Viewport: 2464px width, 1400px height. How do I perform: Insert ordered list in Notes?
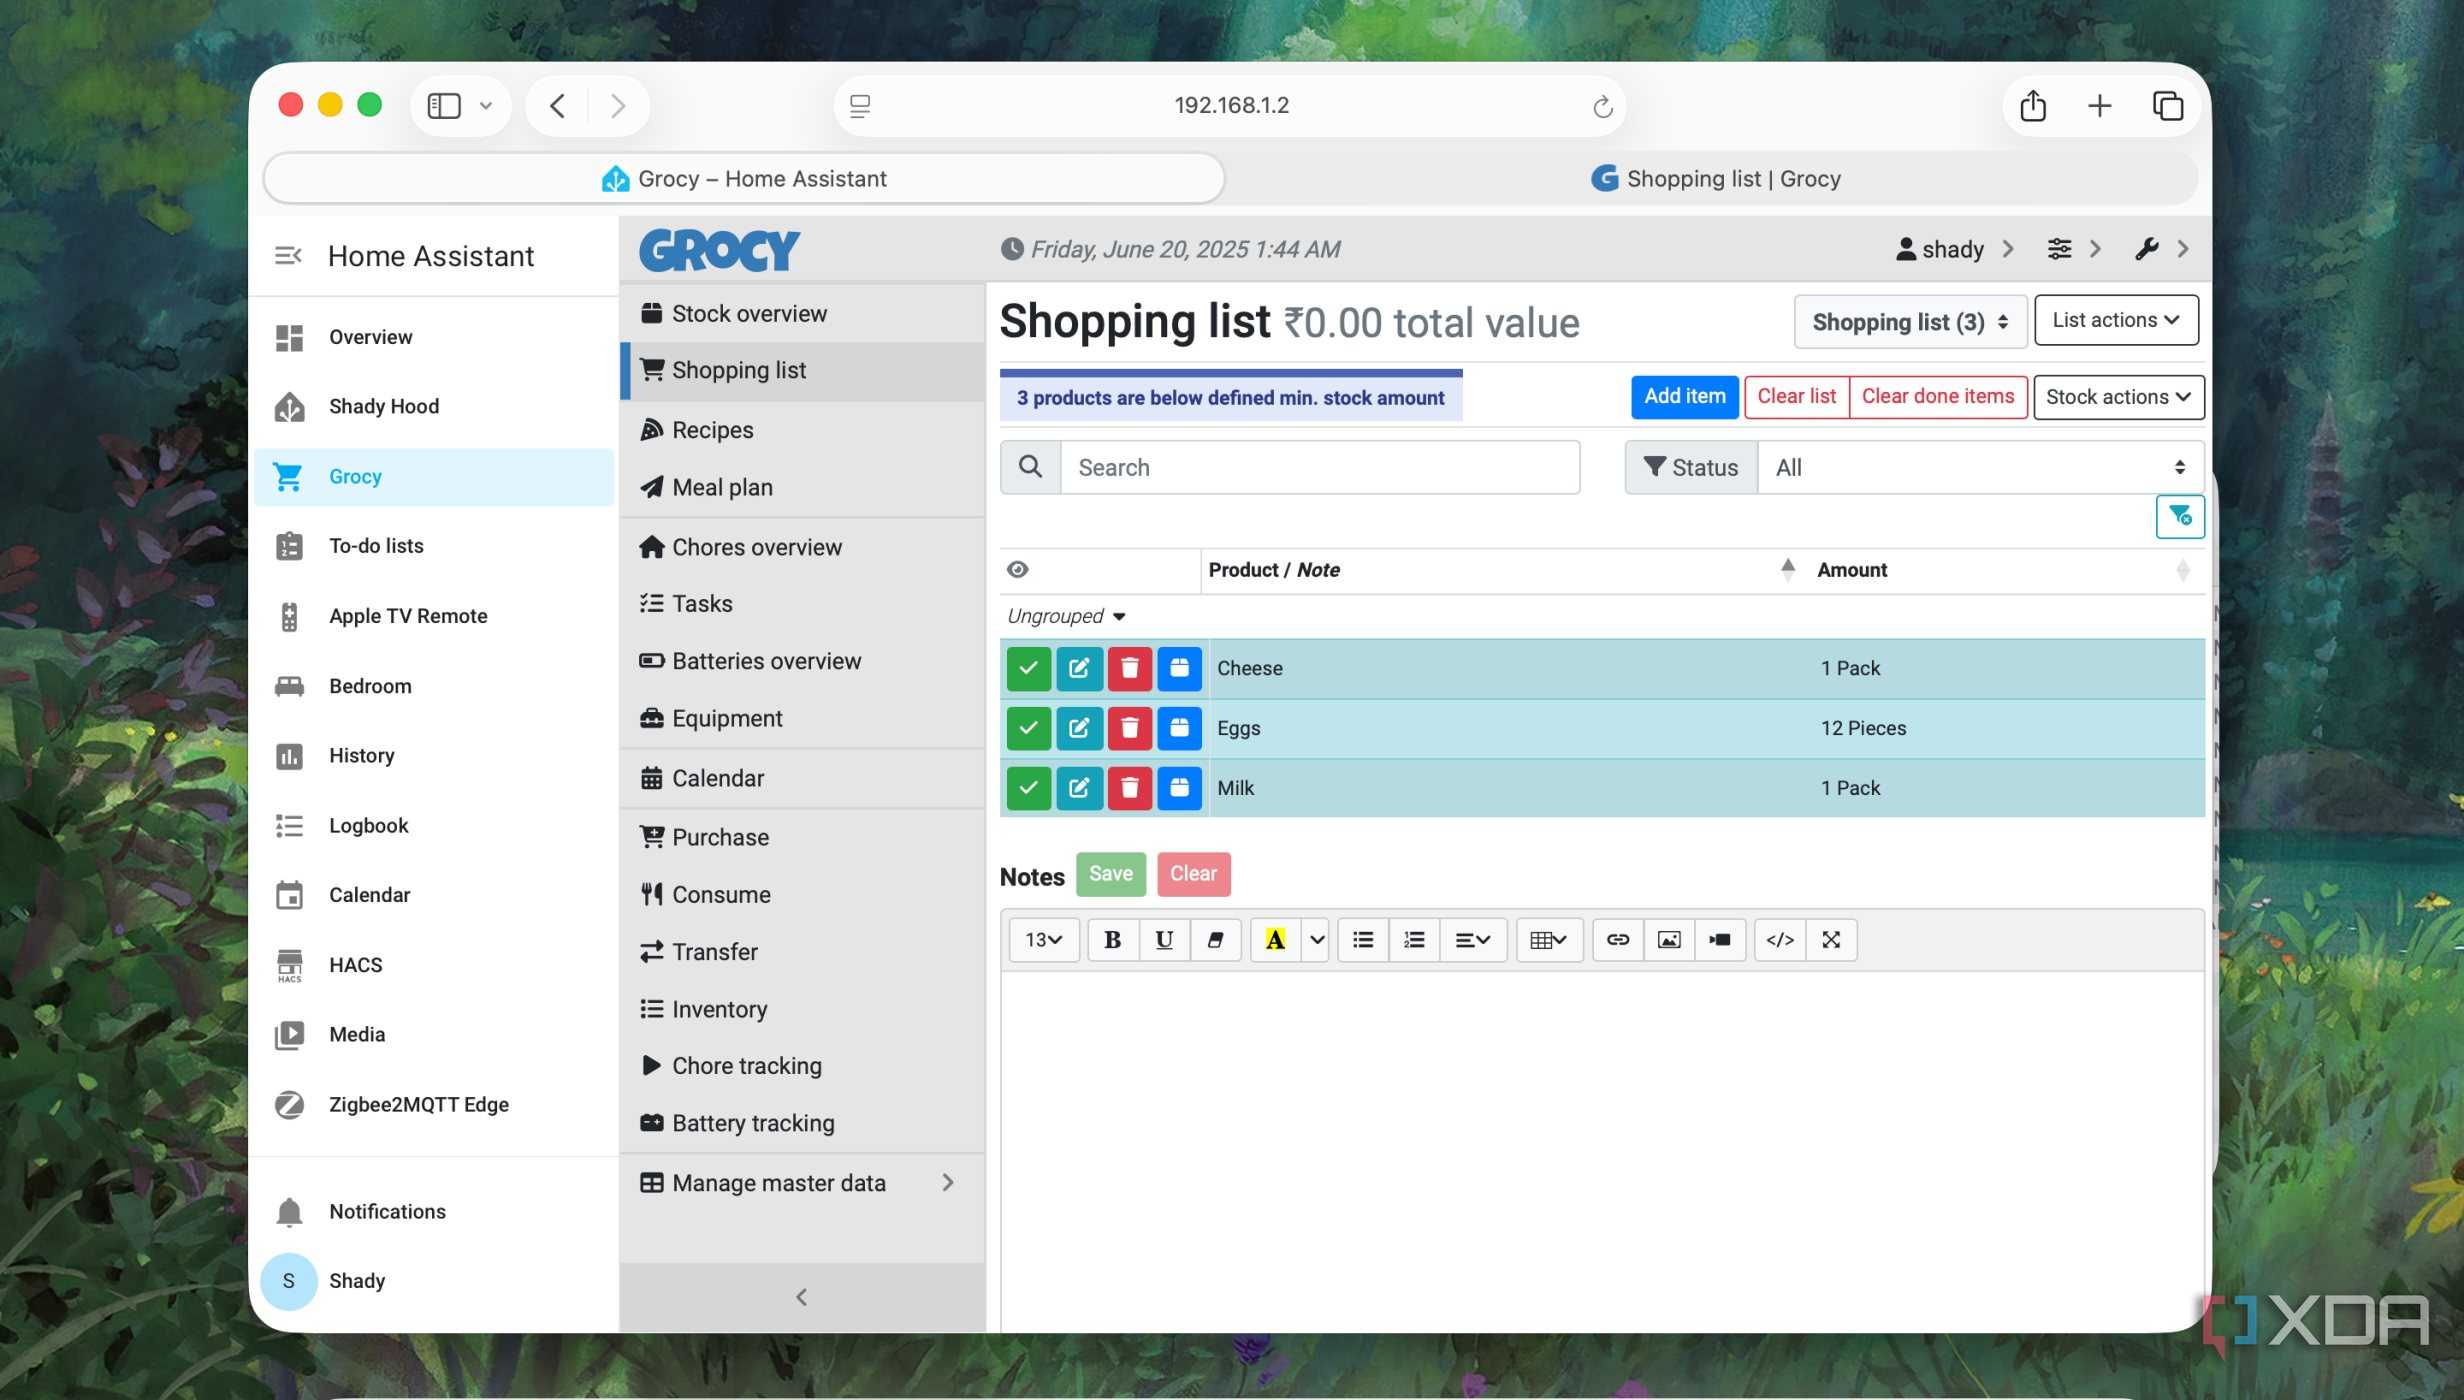1414,940
